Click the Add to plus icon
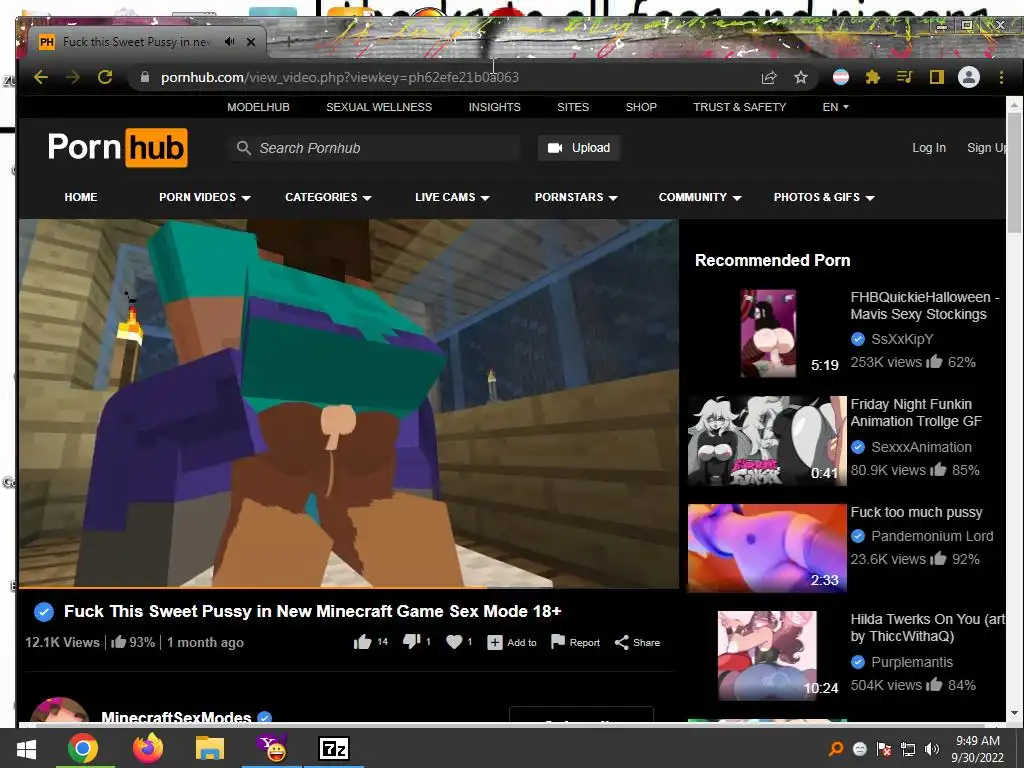The height and width of the screenshot is (768, 1024). (x=494, y=643)
